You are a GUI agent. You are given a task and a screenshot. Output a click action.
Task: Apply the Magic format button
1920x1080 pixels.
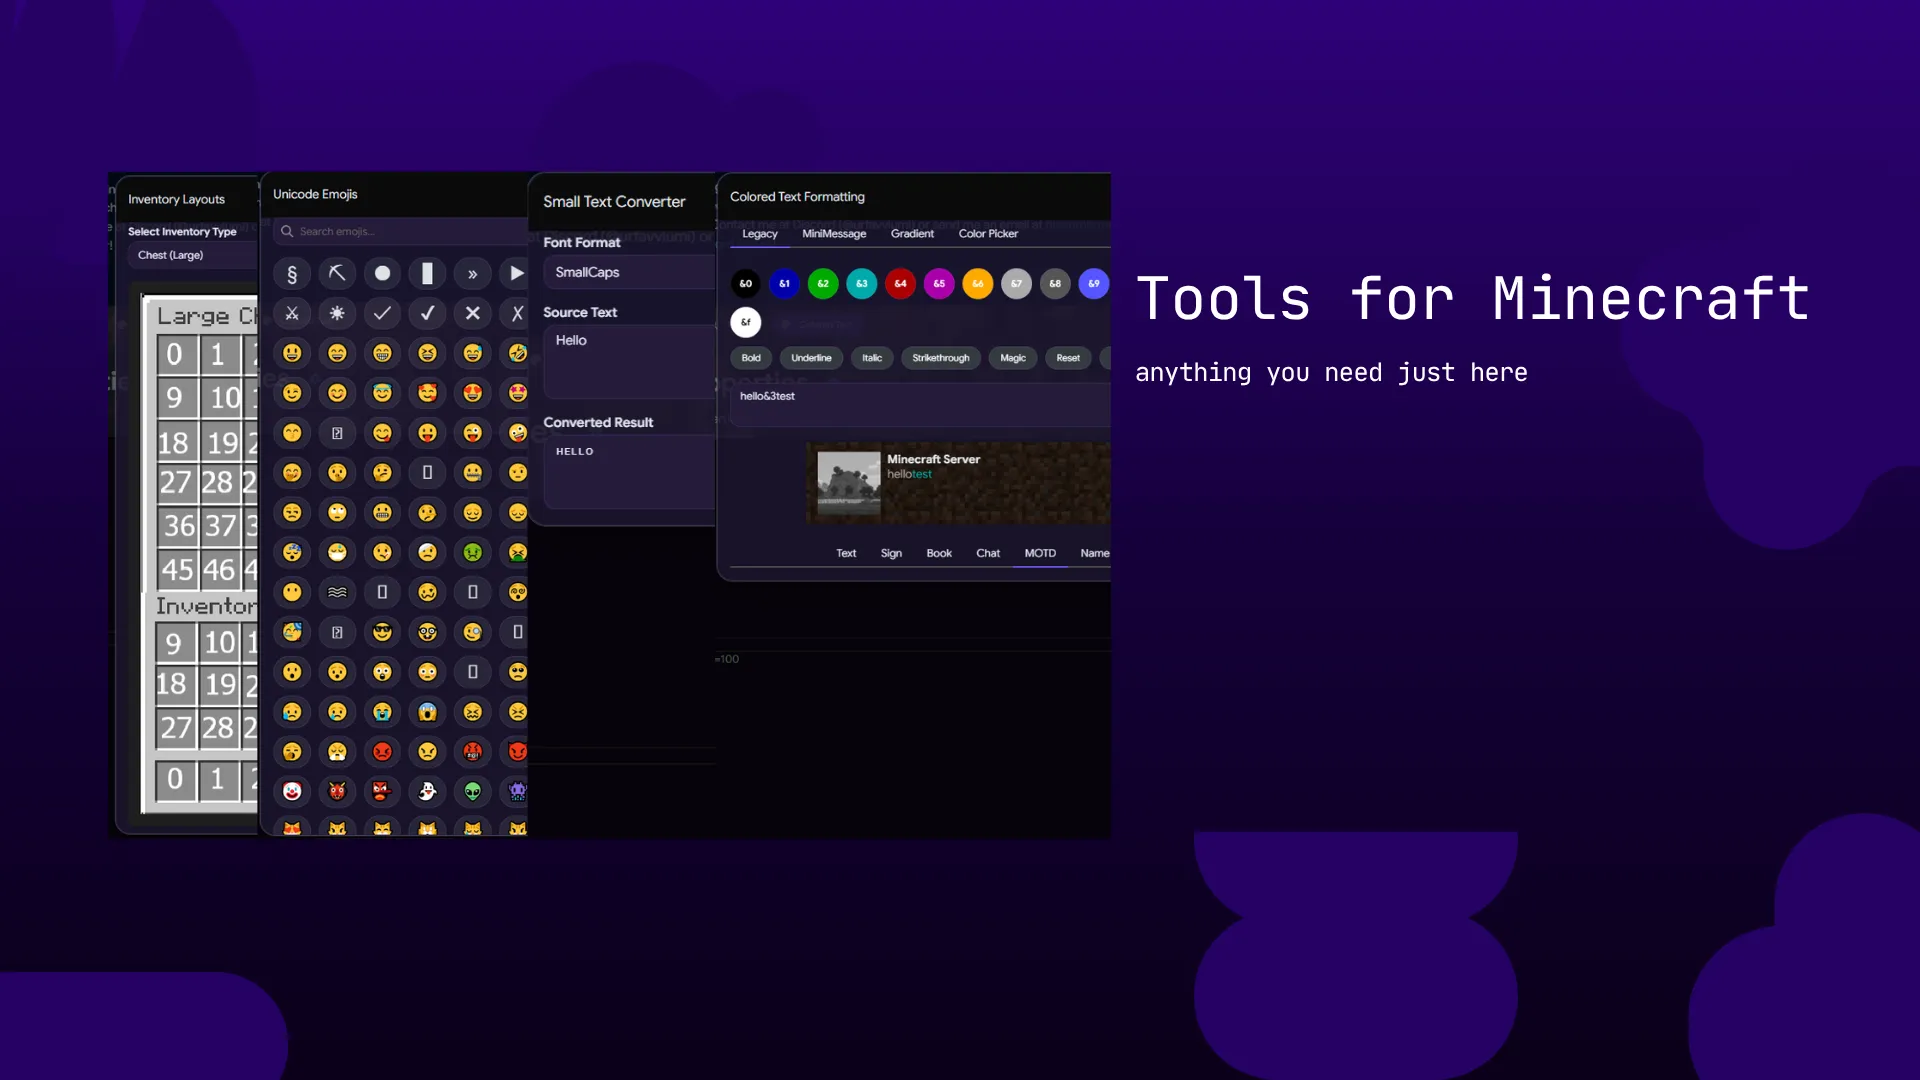point(1013,358)
